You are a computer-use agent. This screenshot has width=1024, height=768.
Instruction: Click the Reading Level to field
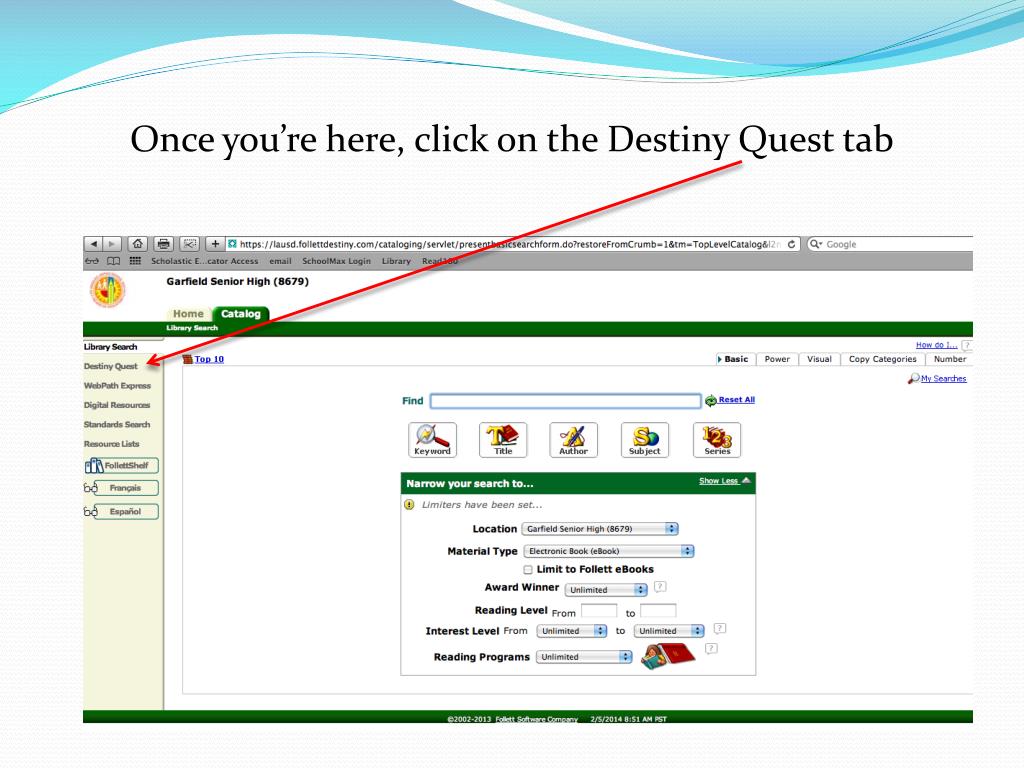(658, 611)
